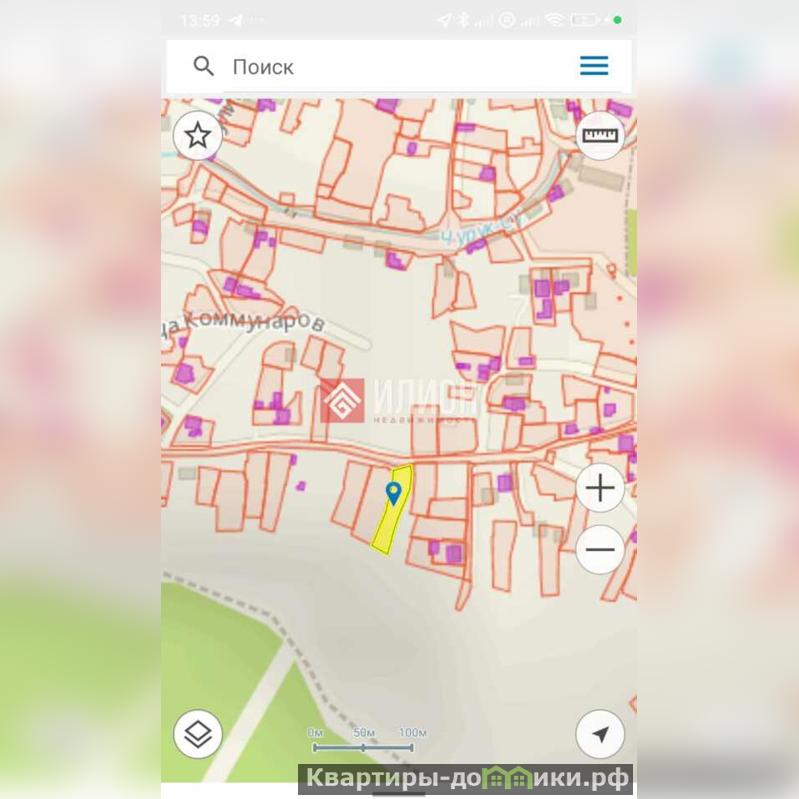
Task: Tap the blue location pin marker
Action: click(394, 491)
